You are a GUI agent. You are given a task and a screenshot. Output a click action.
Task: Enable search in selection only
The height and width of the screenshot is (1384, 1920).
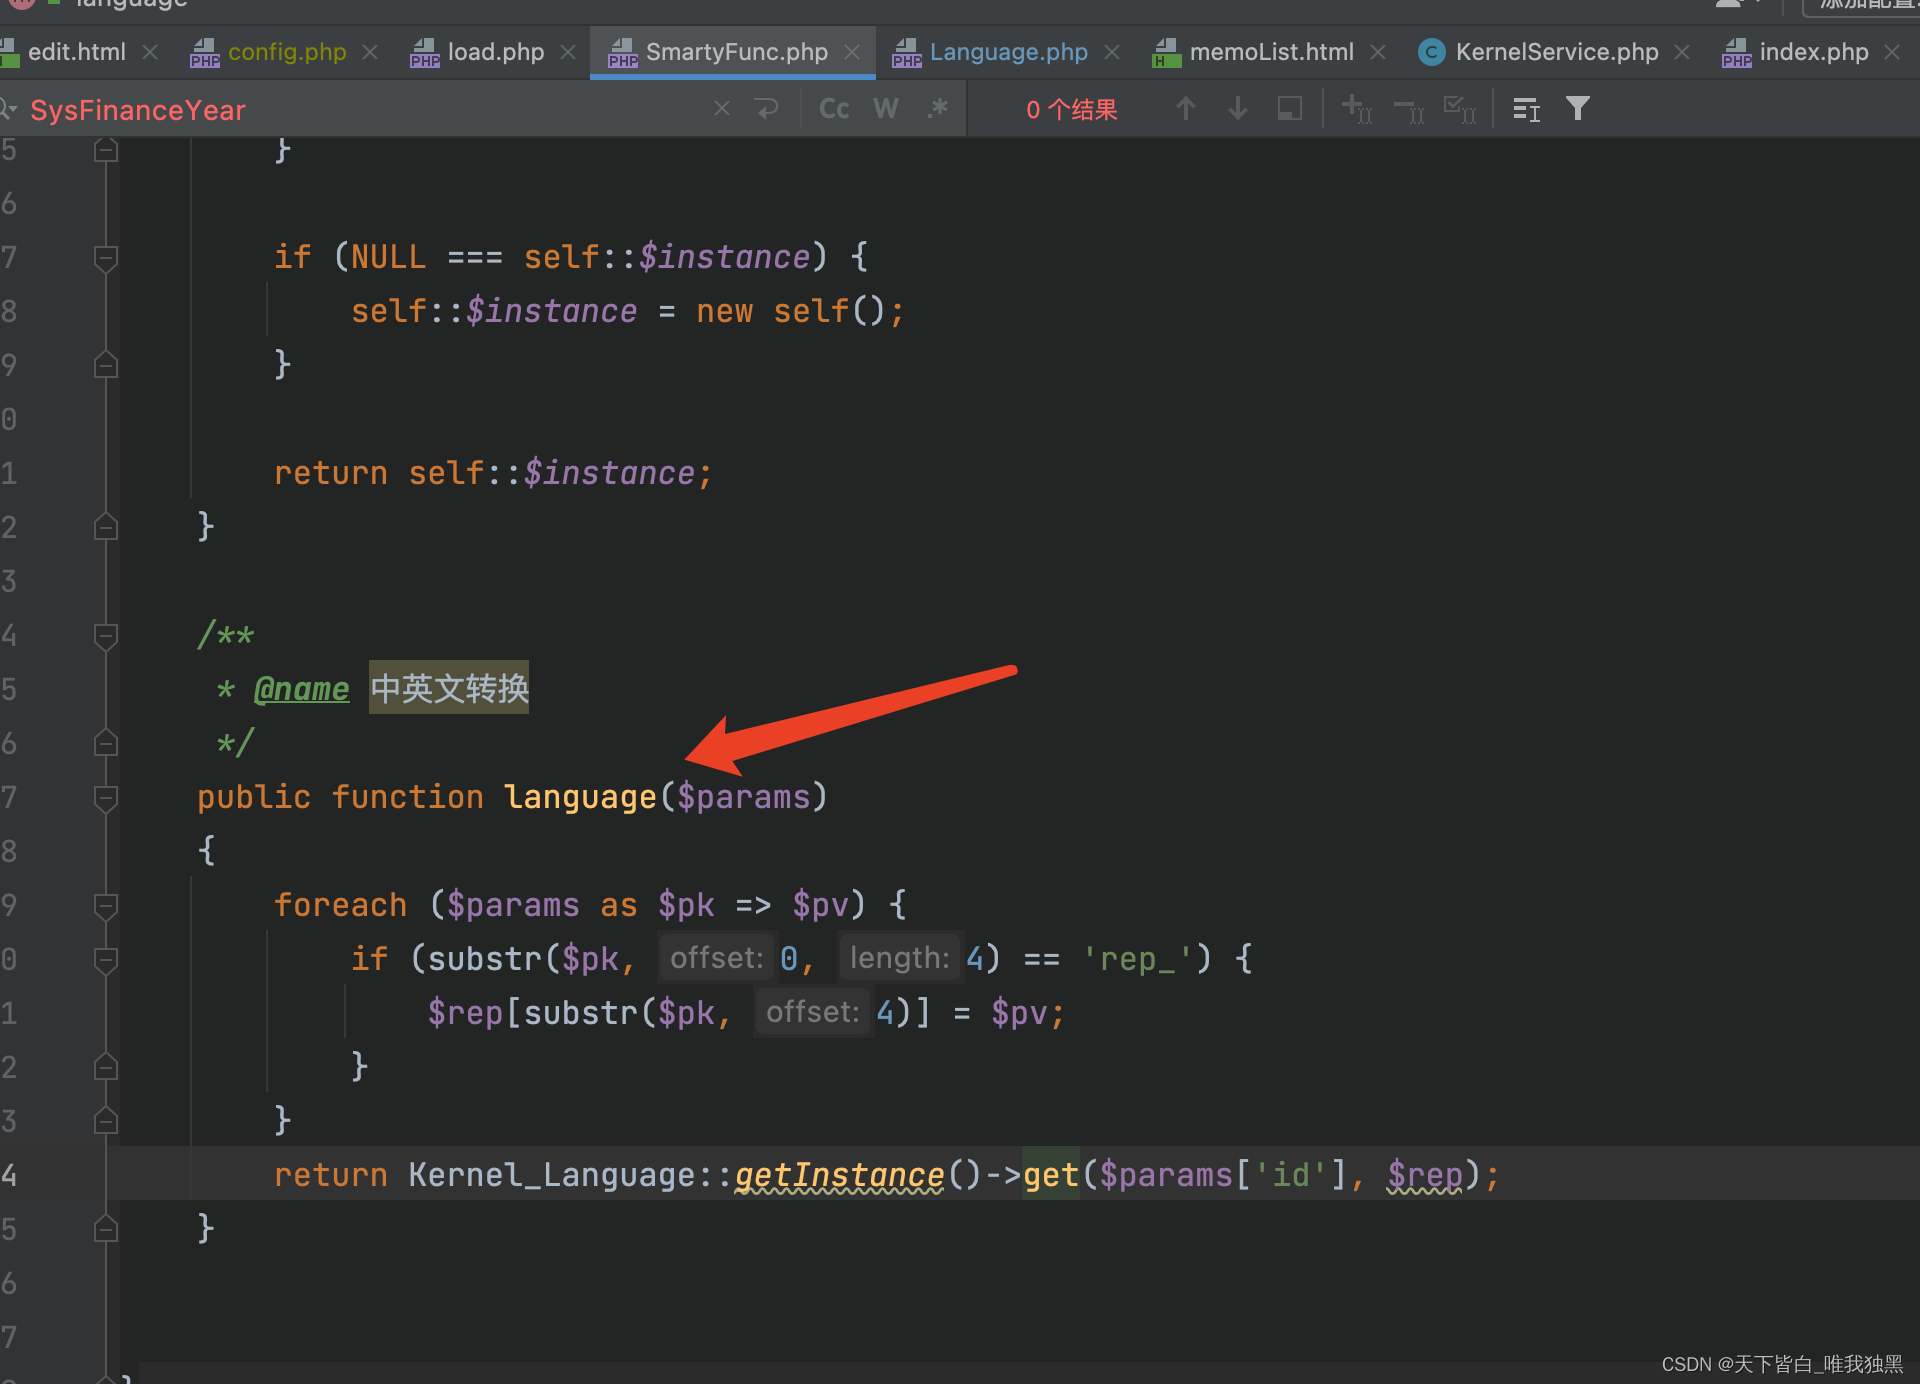pos(1289,108)
